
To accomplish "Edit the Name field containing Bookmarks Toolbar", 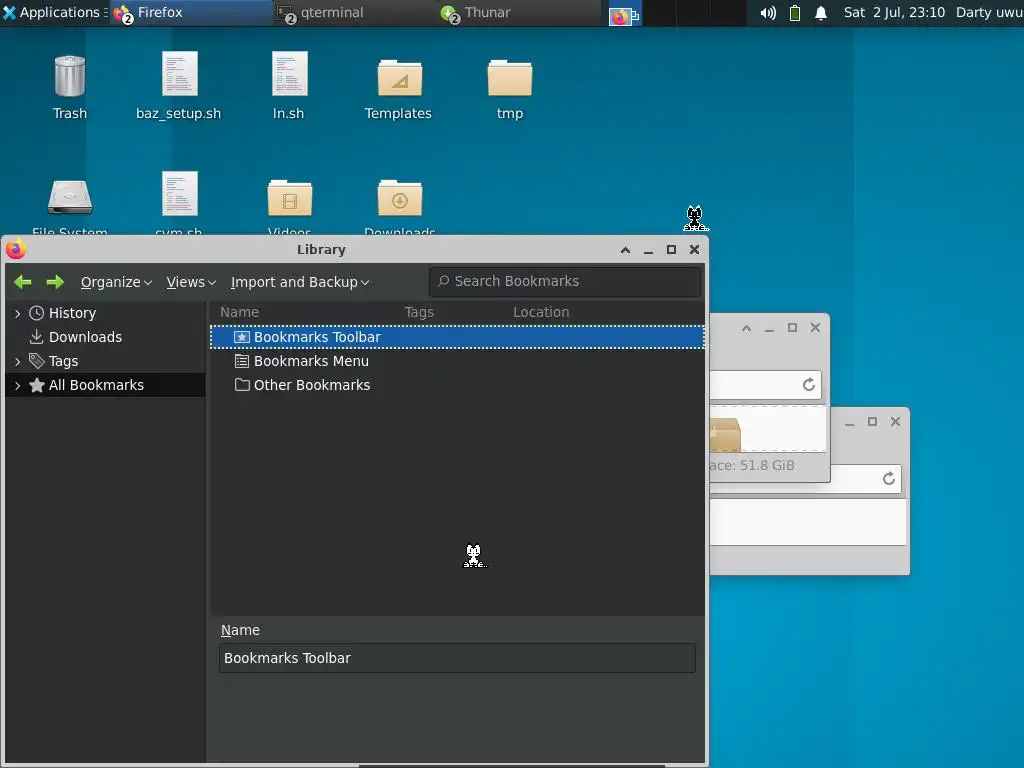I will tap(457, 658).
